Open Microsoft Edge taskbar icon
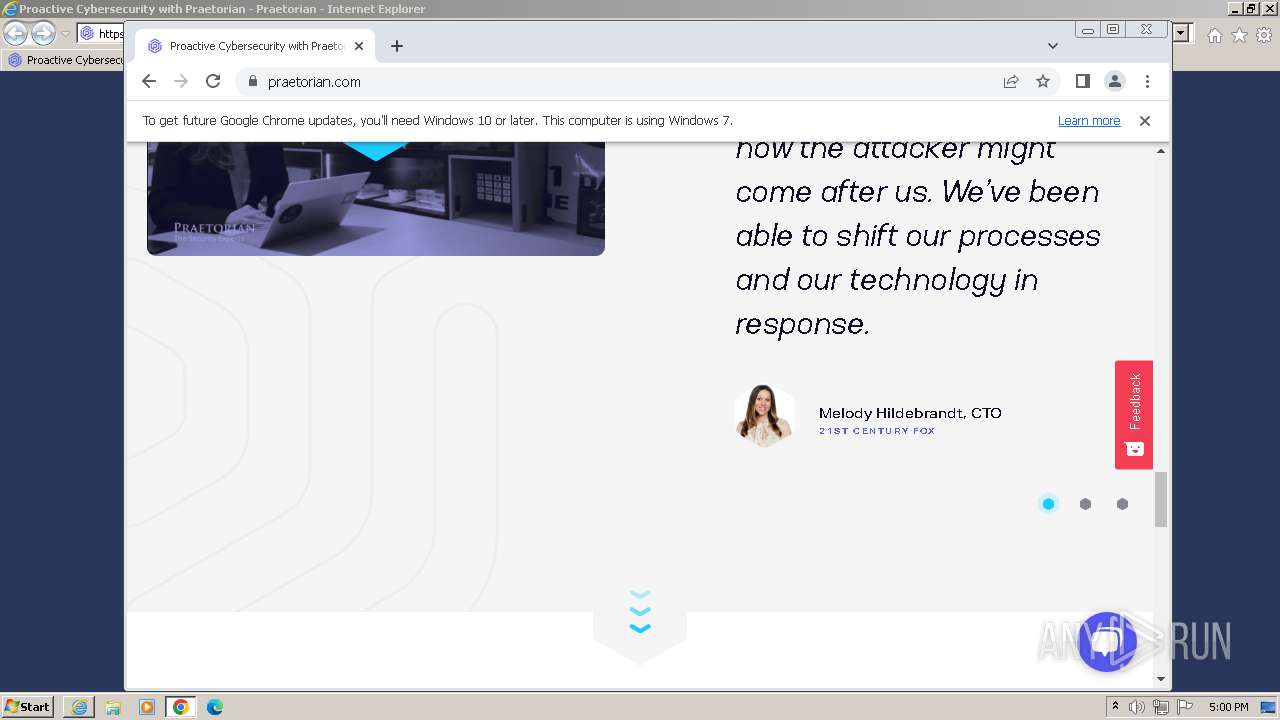This screenshot has width=1280, height=720. [x=215, y=707]
